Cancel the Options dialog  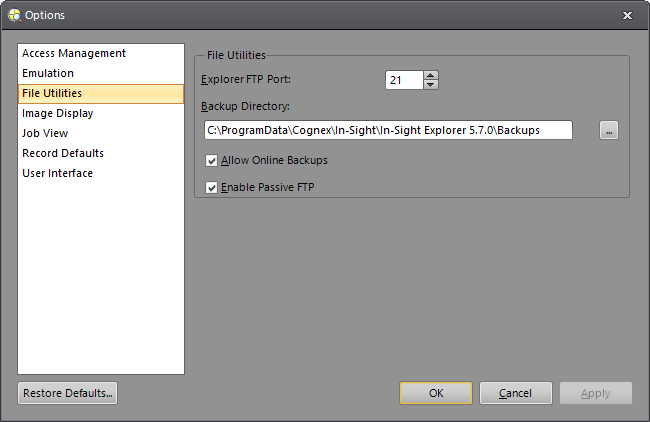(516, 393)
